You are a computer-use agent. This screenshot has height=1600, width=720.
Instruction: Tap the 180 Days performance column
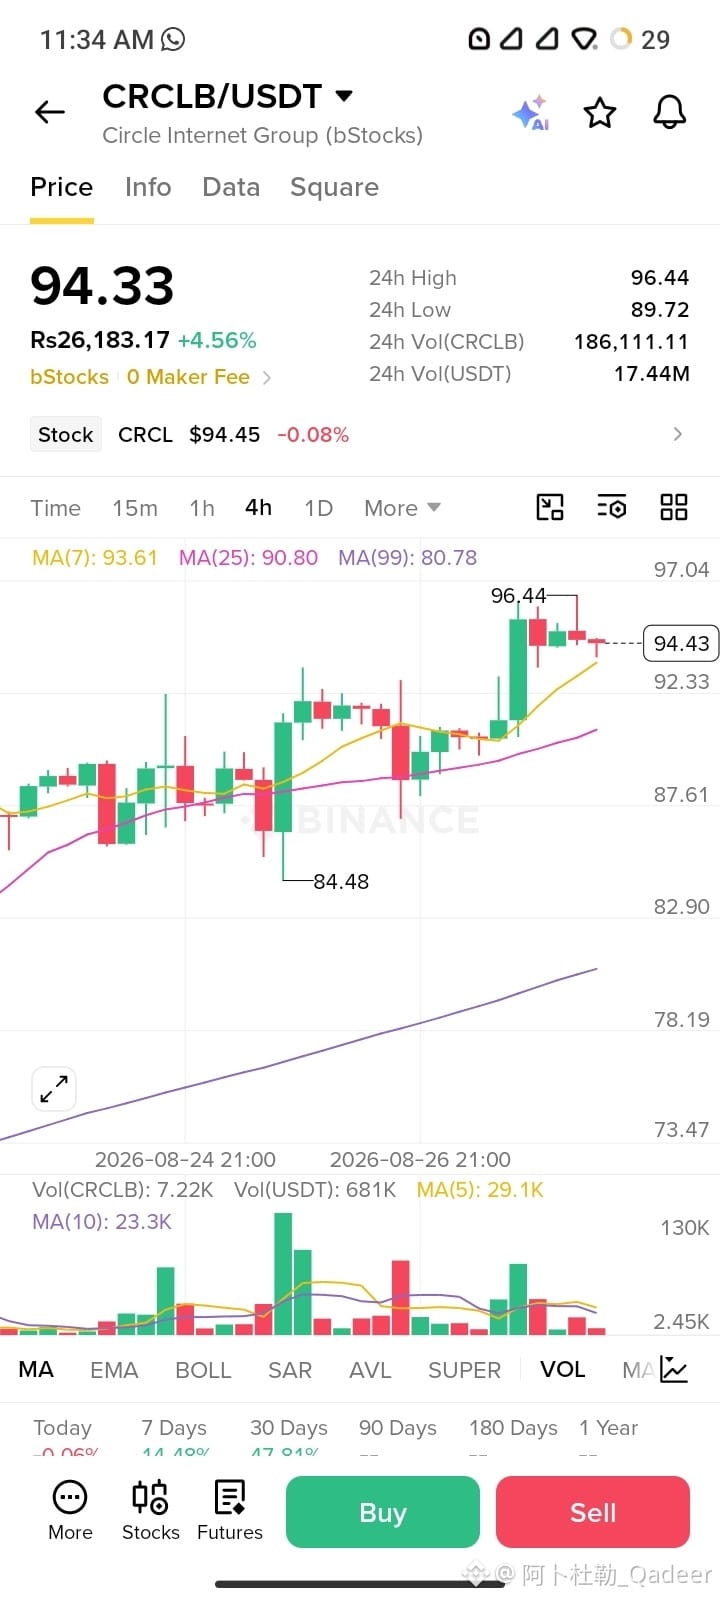click(x=514, y=1437)
